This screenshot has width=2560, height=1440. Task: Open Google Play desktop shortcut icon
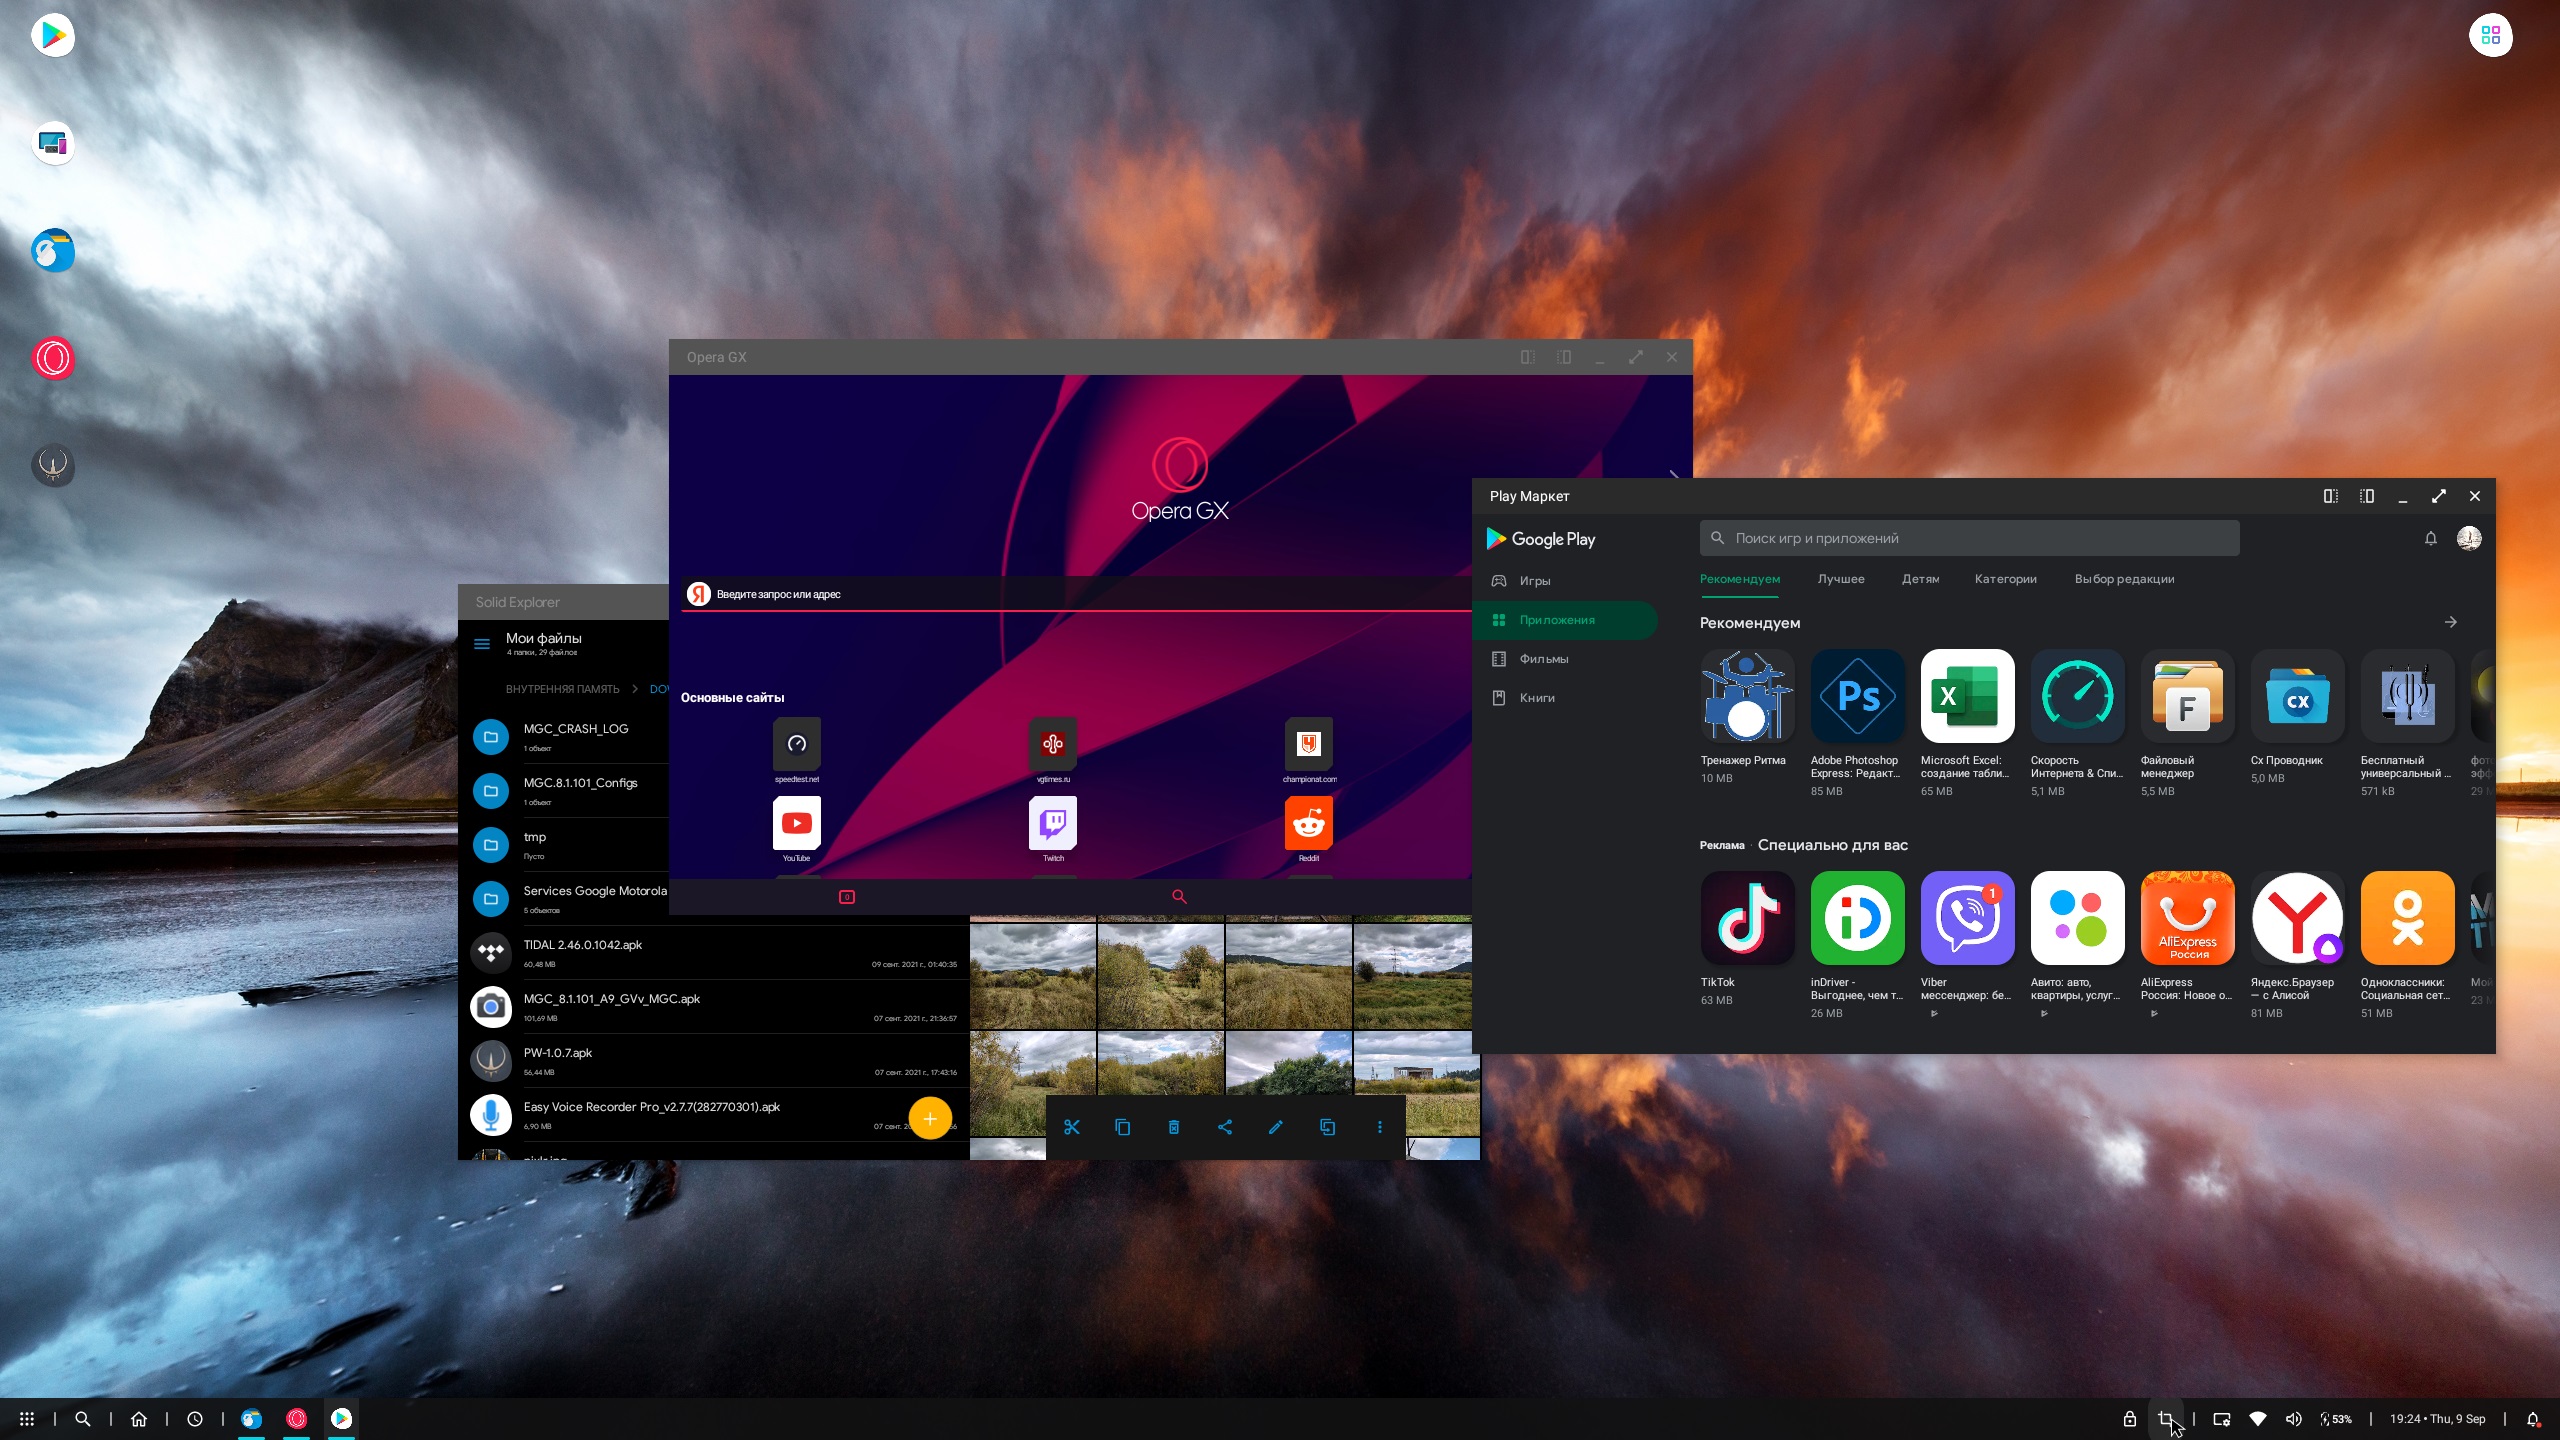(53, 36)
